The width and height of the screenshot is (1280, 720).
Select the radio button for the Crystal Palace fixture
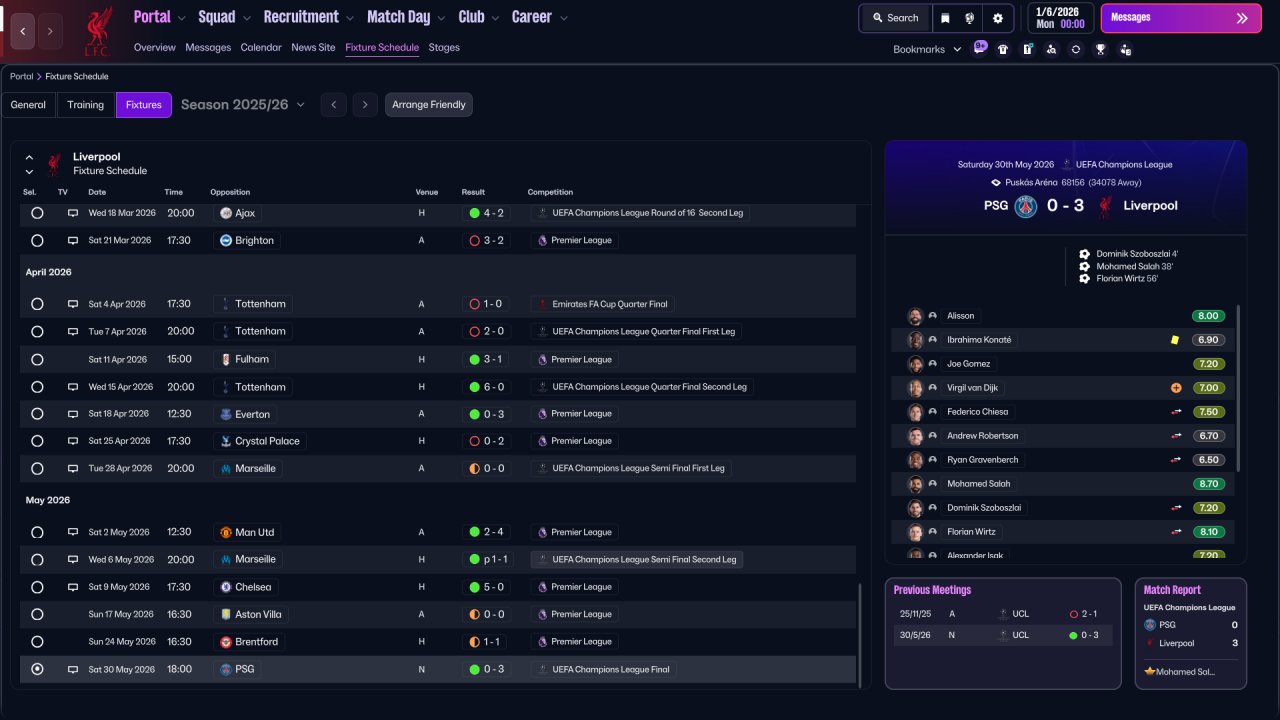[37, 441]
